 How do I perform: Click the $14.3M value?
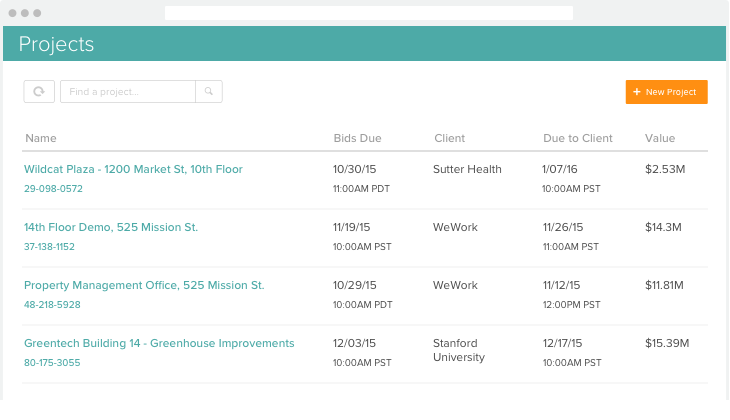(x=663, y=227)
